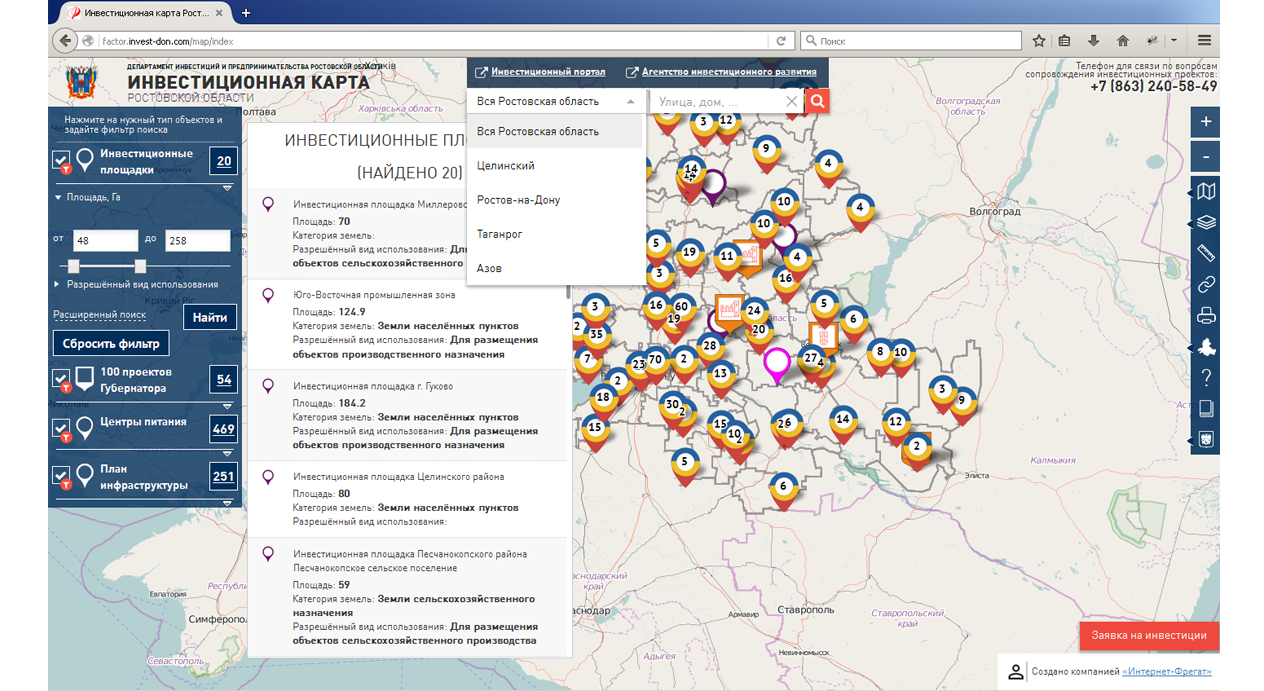Screen dimensions: 1264x691
Task: Click the Найти button
Action: pos(210,317)
